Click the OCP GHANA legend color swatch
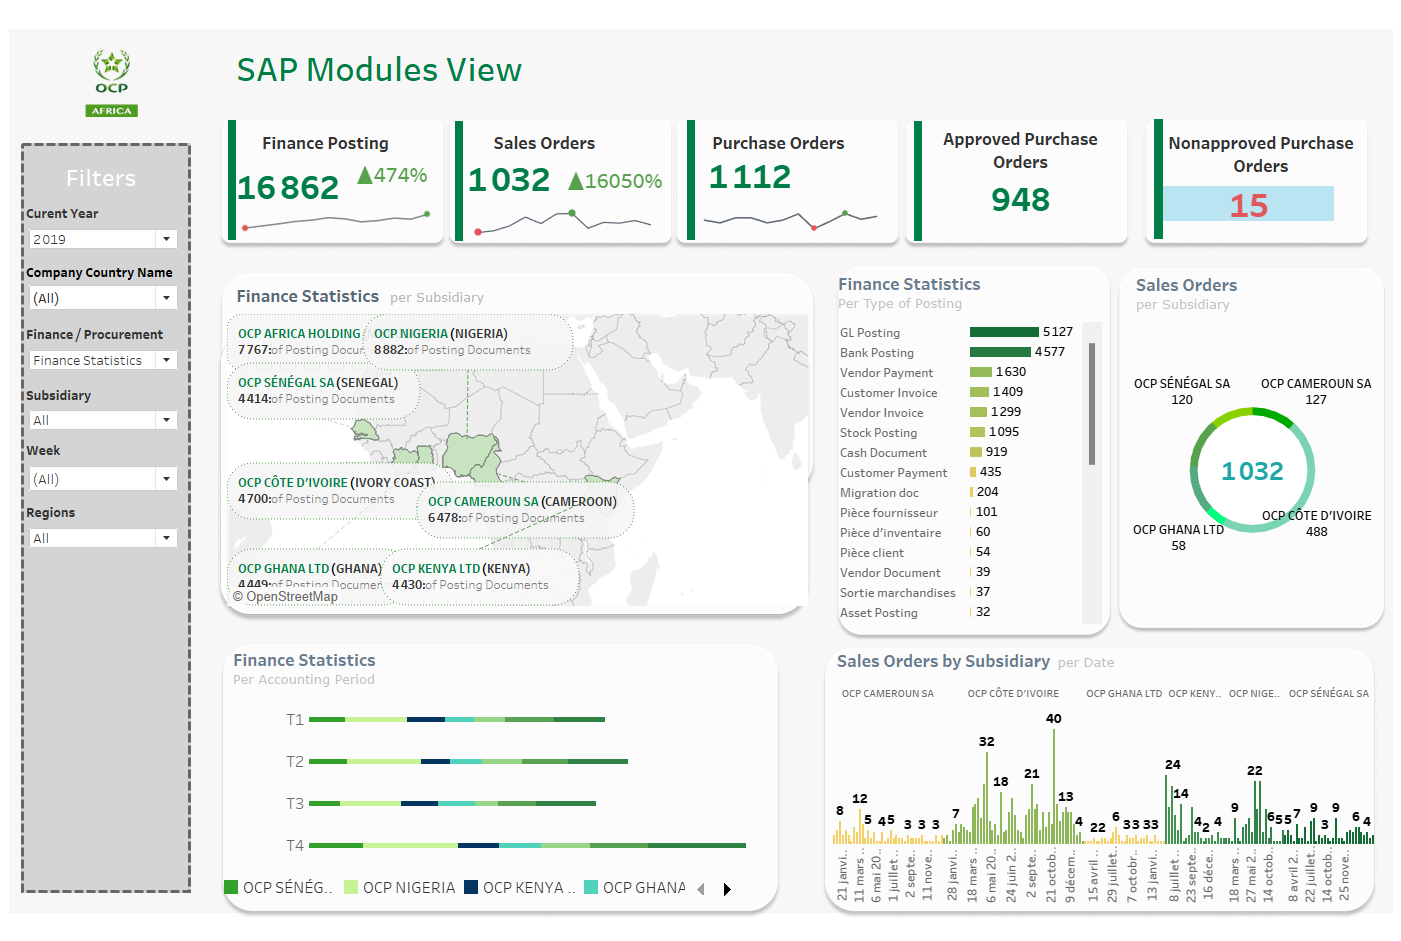Image resolution: width=1401 pixels, height=941 pixels. [x=591, y=887]
